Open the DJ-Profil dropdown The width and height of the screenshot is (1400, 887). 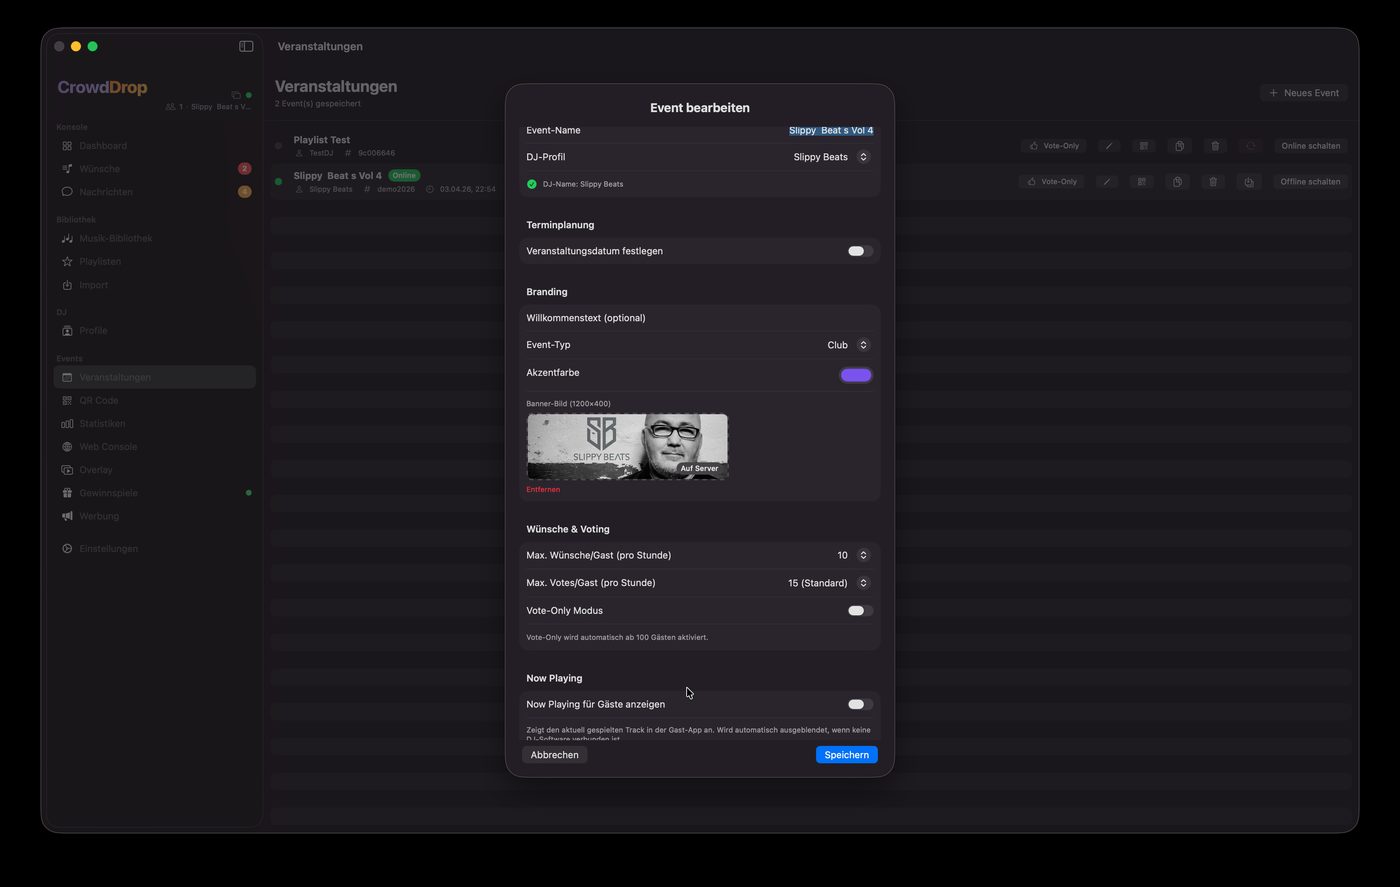point(831,157)
